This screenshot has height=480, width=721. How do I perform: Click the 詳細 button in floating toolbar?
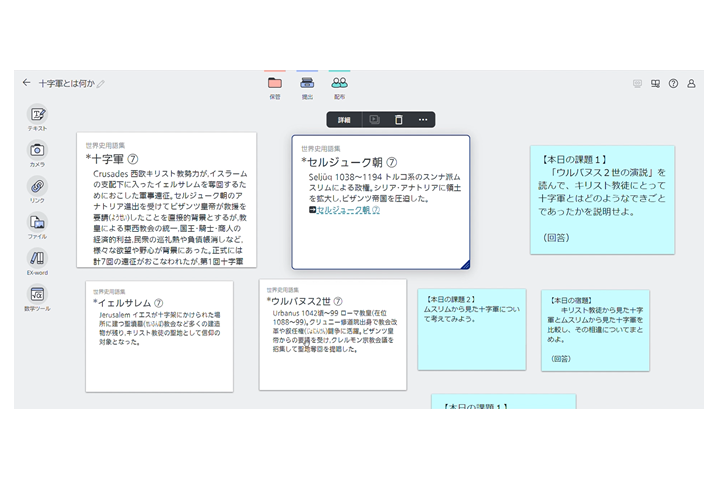coord(344,120)
